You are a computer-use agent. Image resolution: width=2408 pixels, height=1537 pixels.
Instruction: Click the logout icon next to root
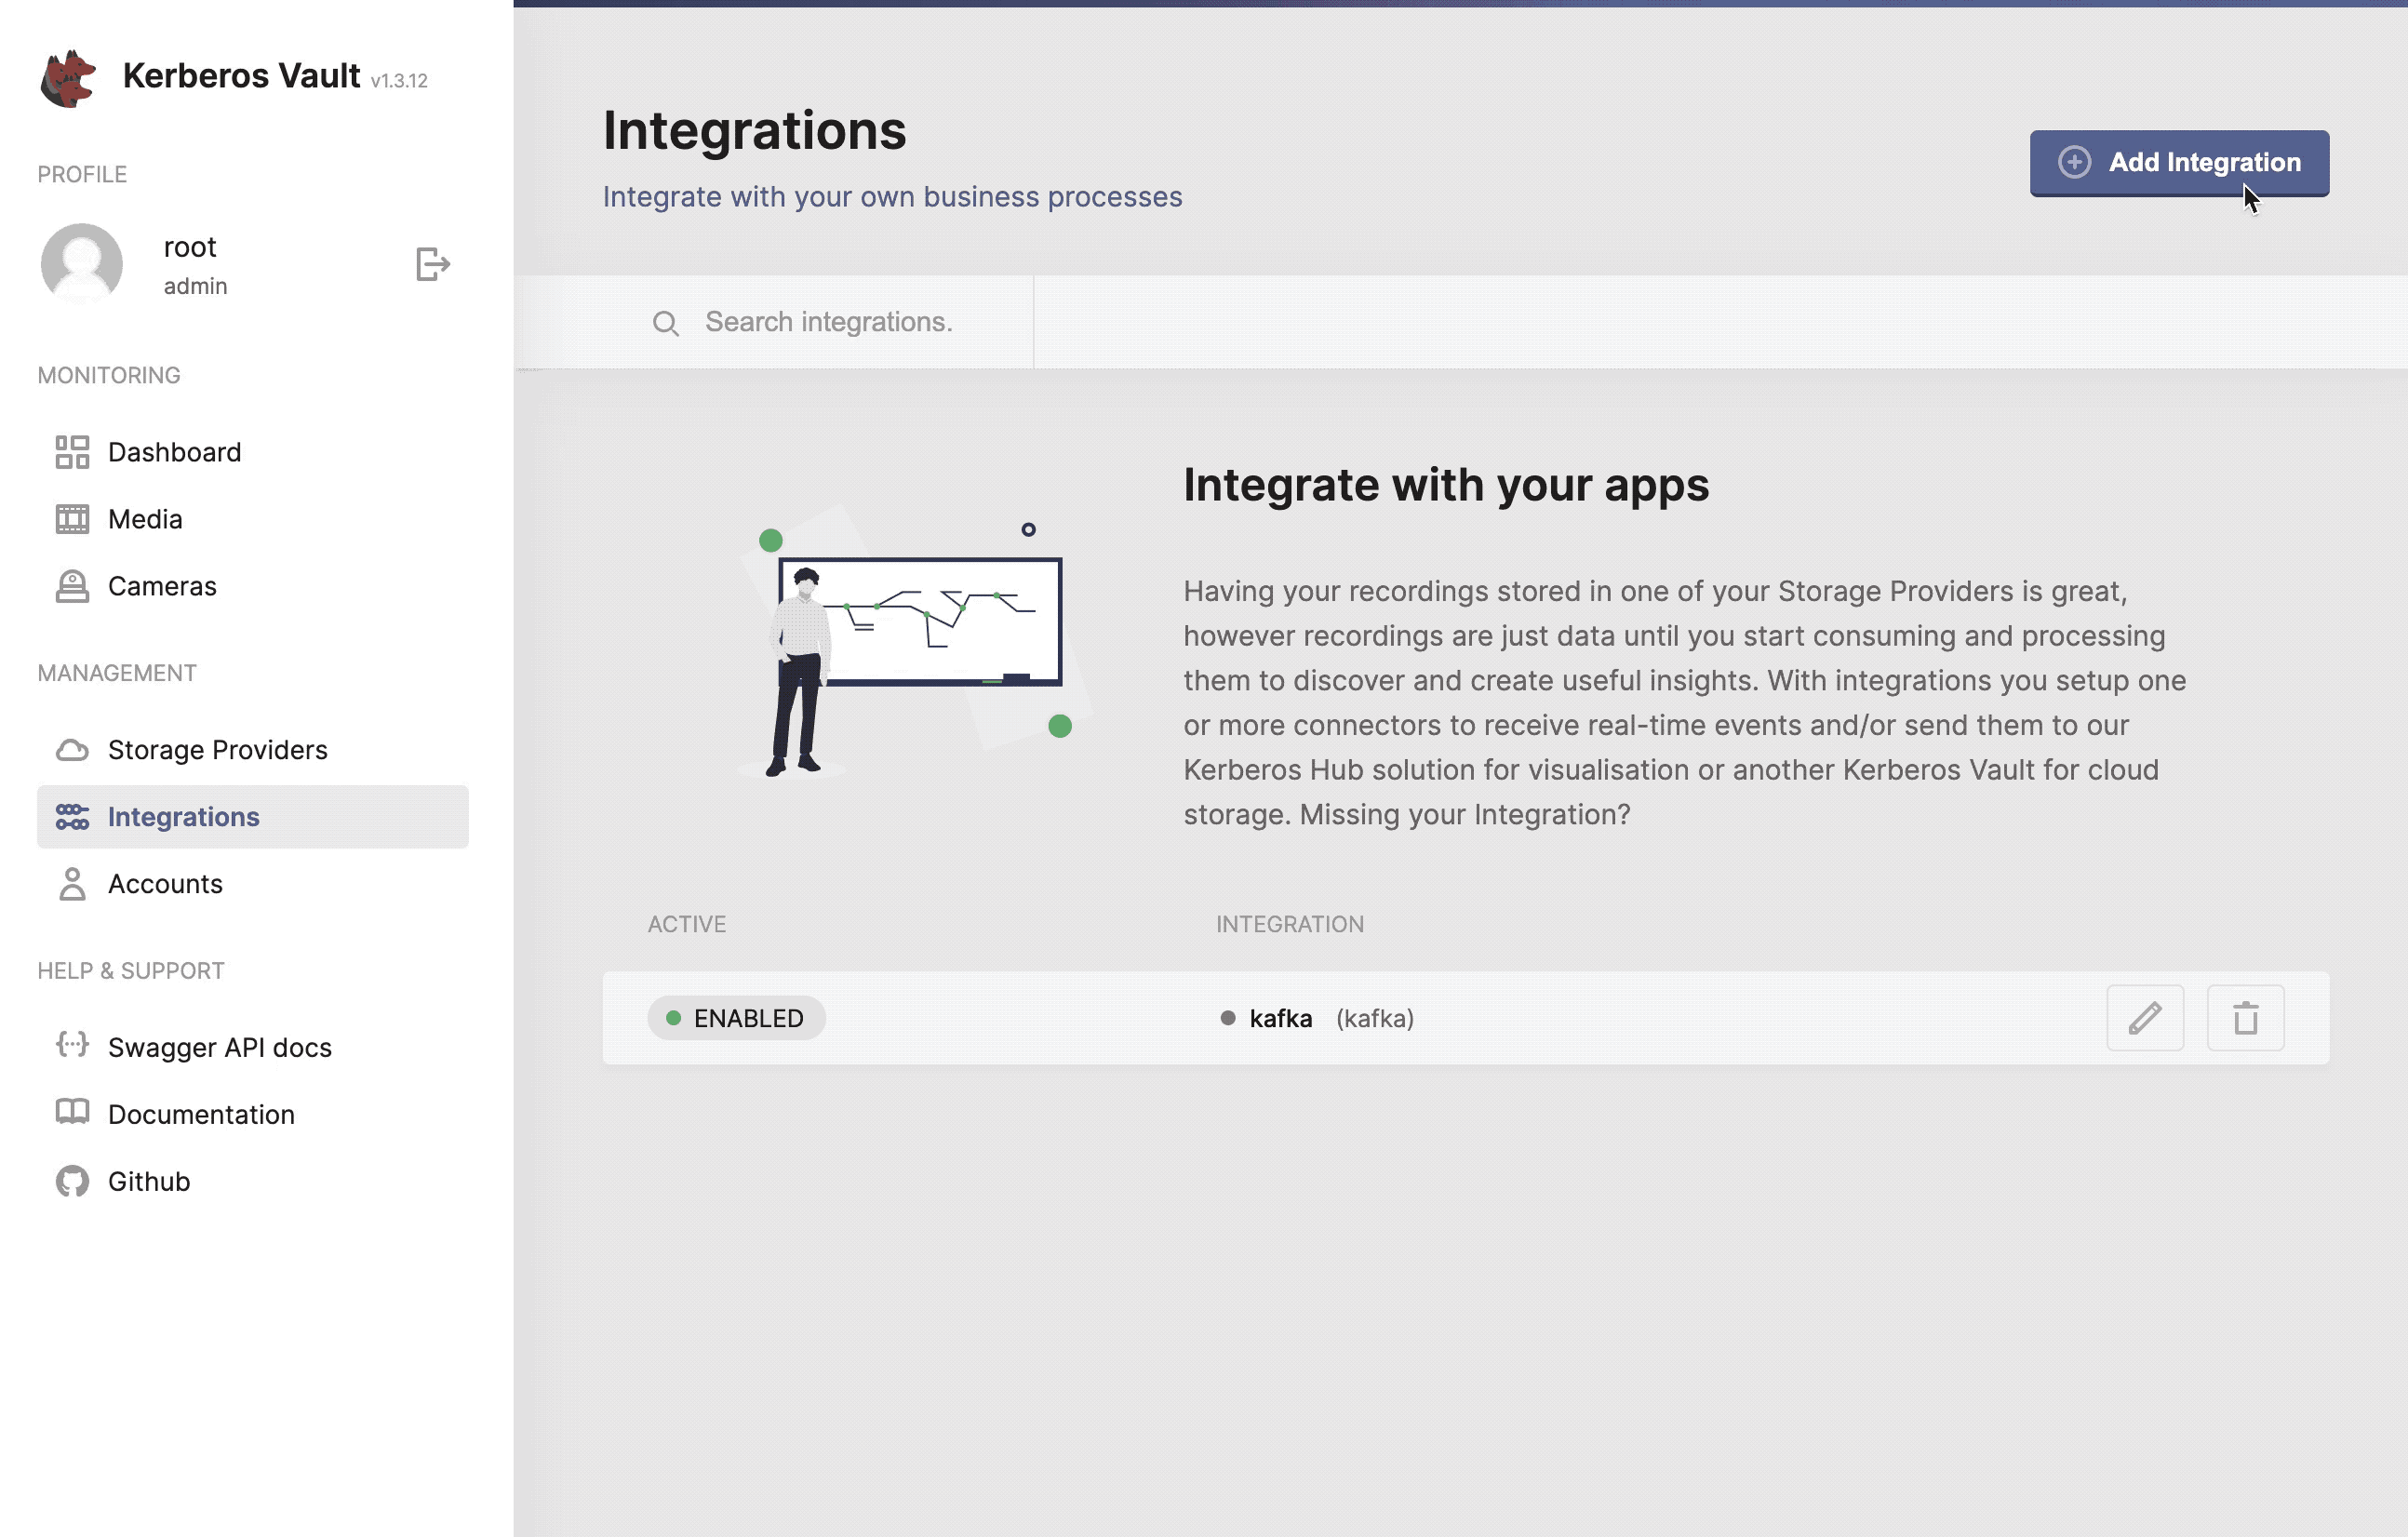pos(434,263)
